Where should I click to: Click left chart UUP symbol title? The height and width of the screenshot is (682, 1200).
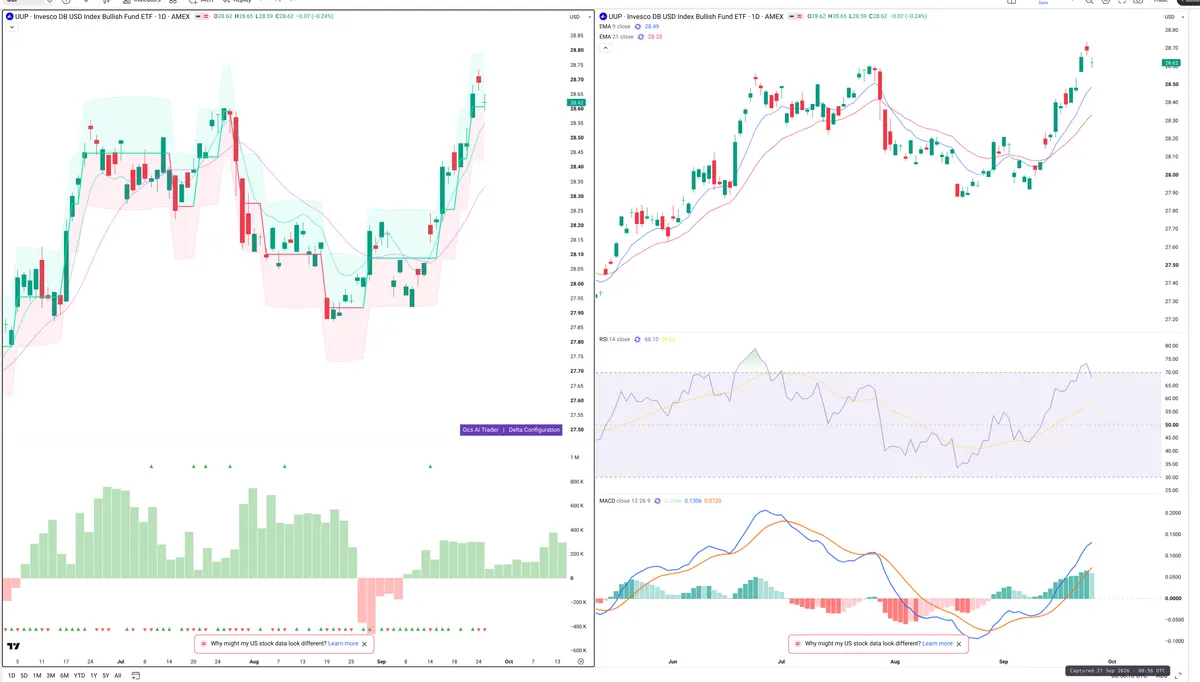(x=102, y=17)
